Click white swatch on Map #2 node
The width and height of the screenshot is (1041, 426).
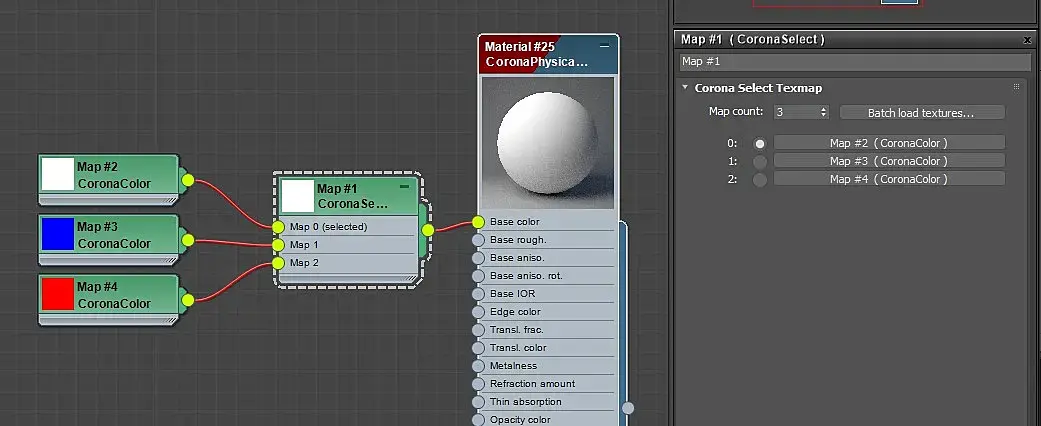58,175
